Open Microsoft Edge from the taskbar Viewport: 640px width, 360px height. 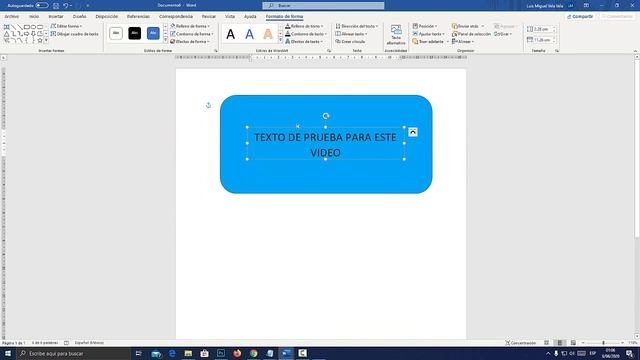(x=172, y=353)
